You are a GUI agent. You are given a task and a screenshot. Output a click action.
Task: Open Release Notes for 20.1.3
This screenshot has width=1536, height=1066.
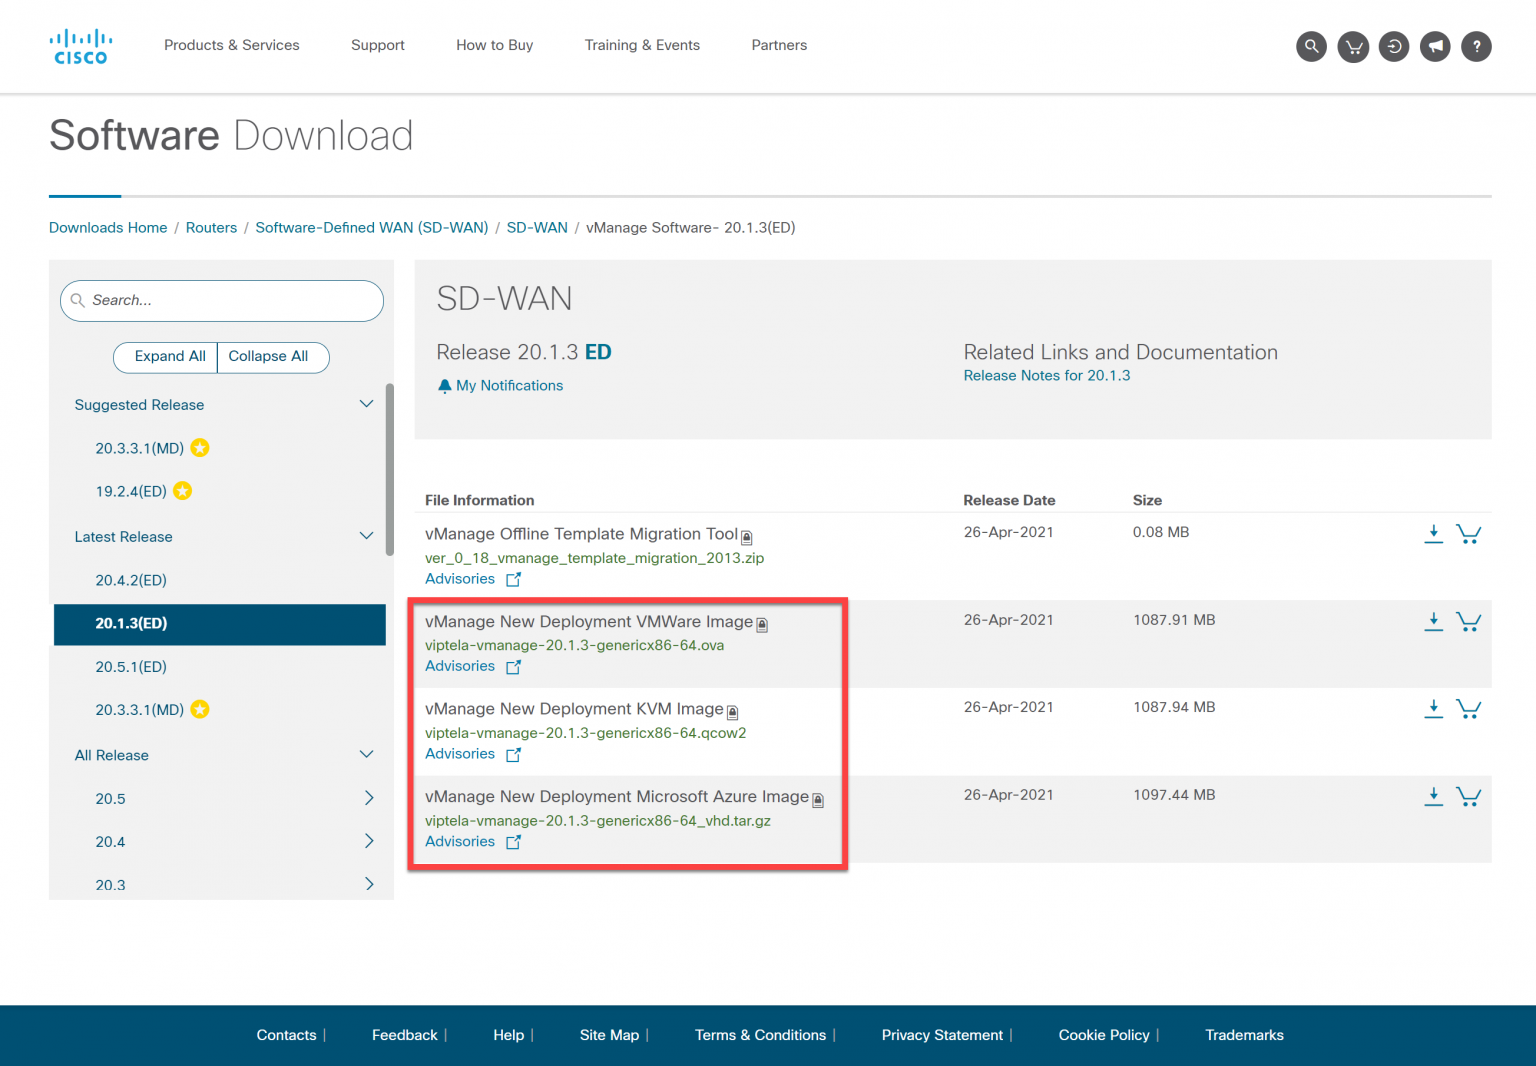tap(1046, 375)
